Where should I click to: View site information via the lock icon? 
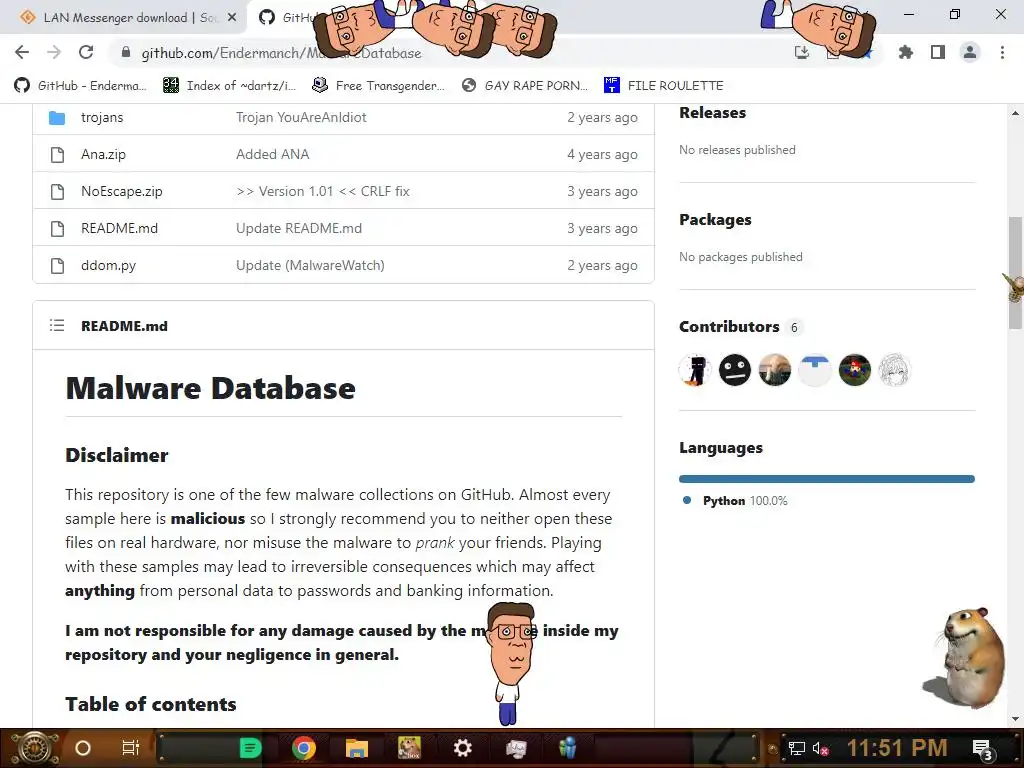[126, 52]
